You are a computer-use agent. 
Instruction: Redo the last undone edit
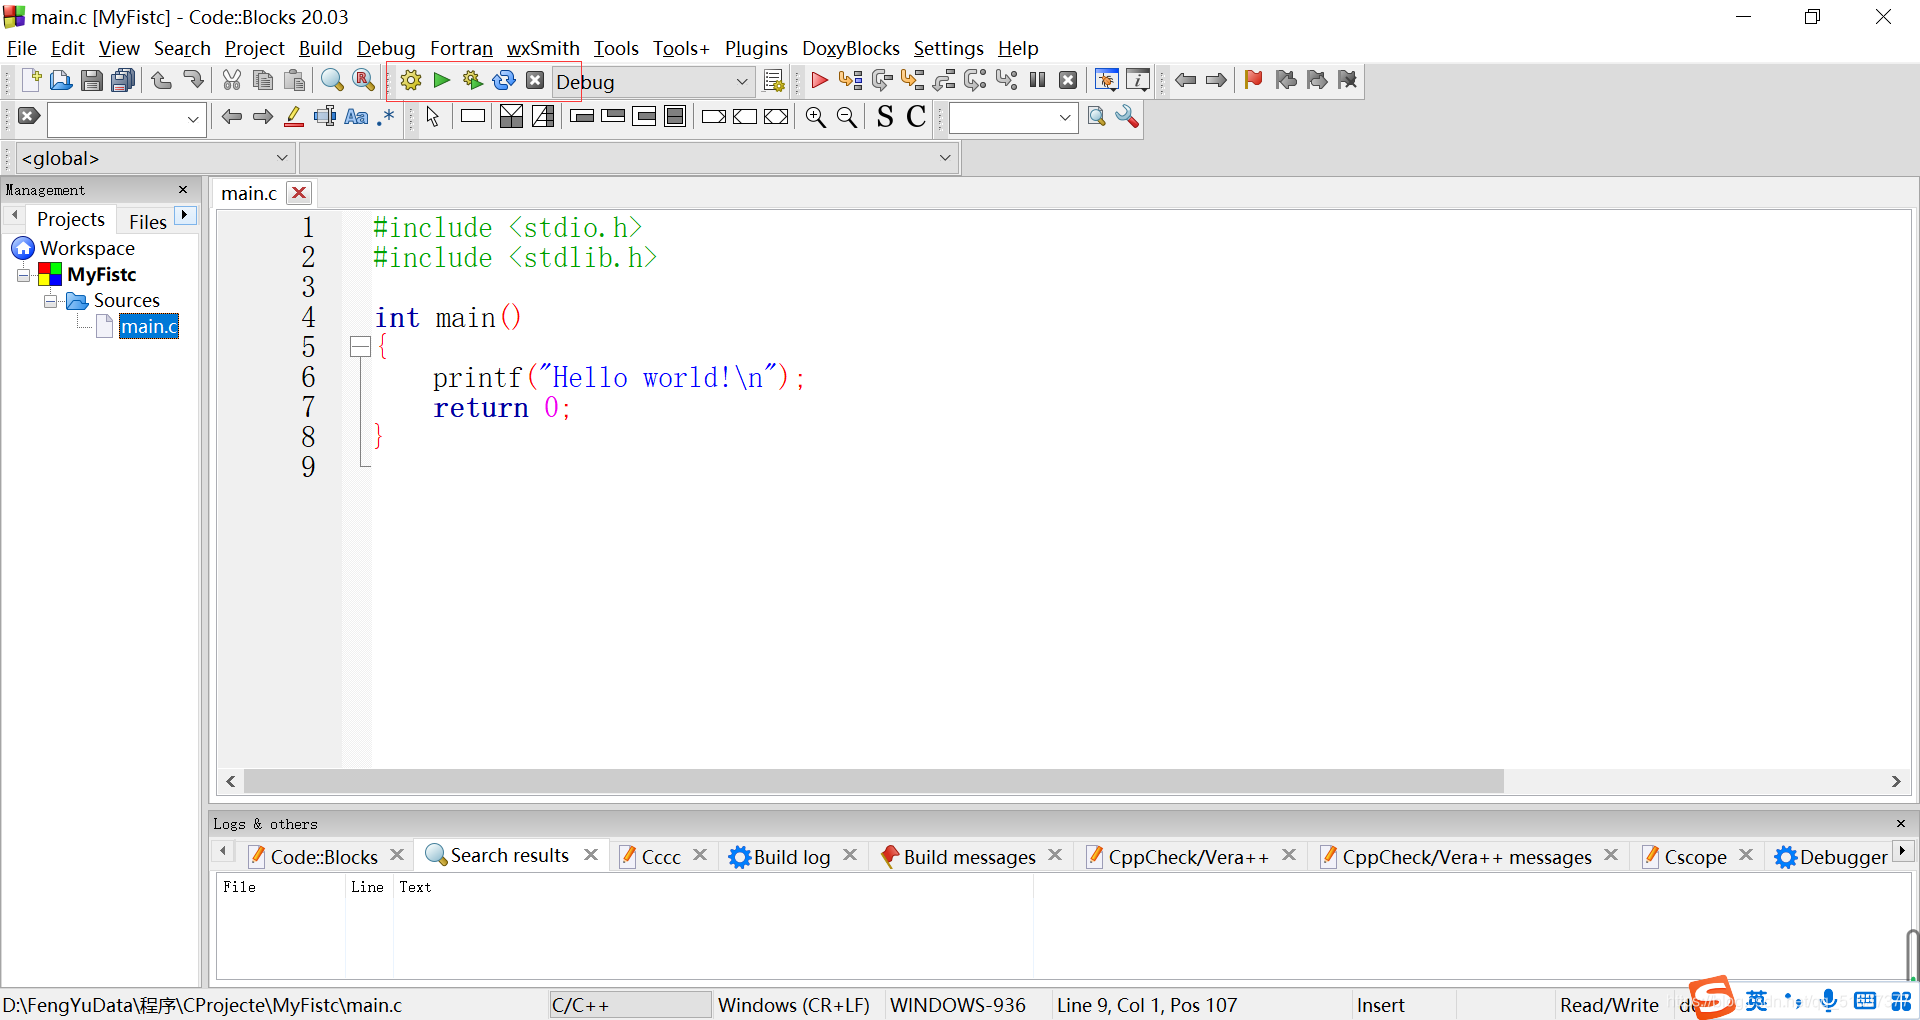click(x=193, y=80)
